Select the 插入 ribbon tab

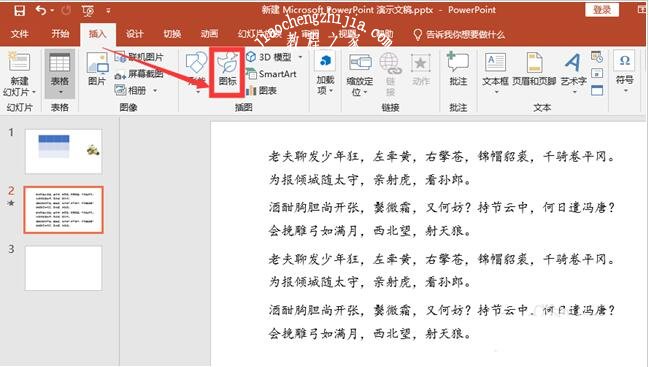coord(97,34)
